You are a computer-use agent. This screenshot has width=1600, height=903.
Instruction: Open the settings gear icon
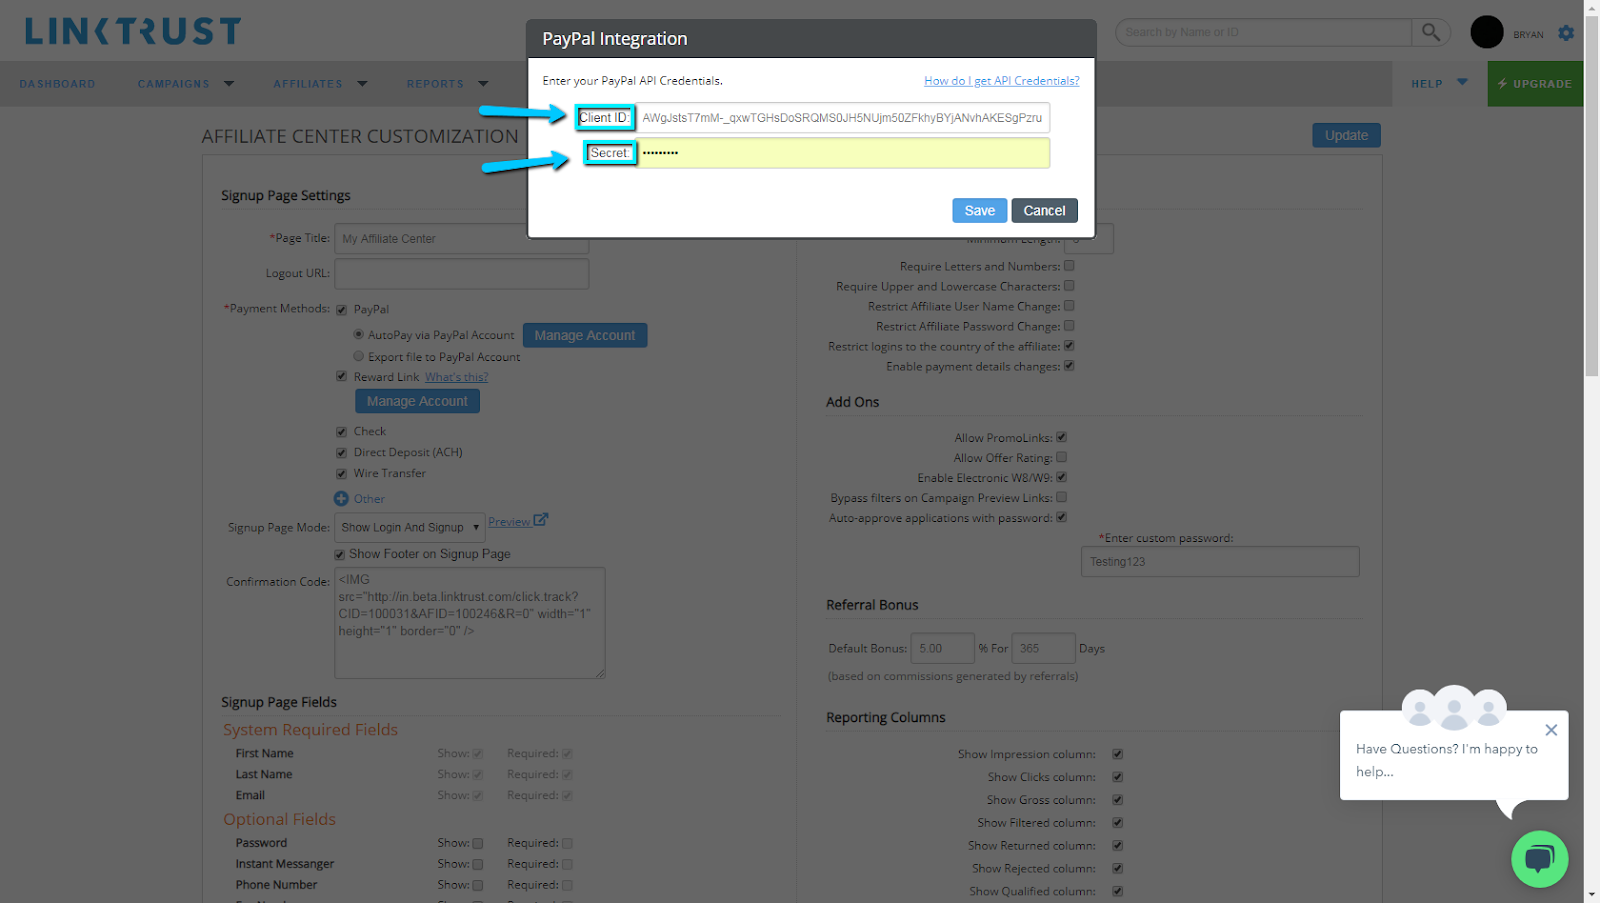point(1566,33)
